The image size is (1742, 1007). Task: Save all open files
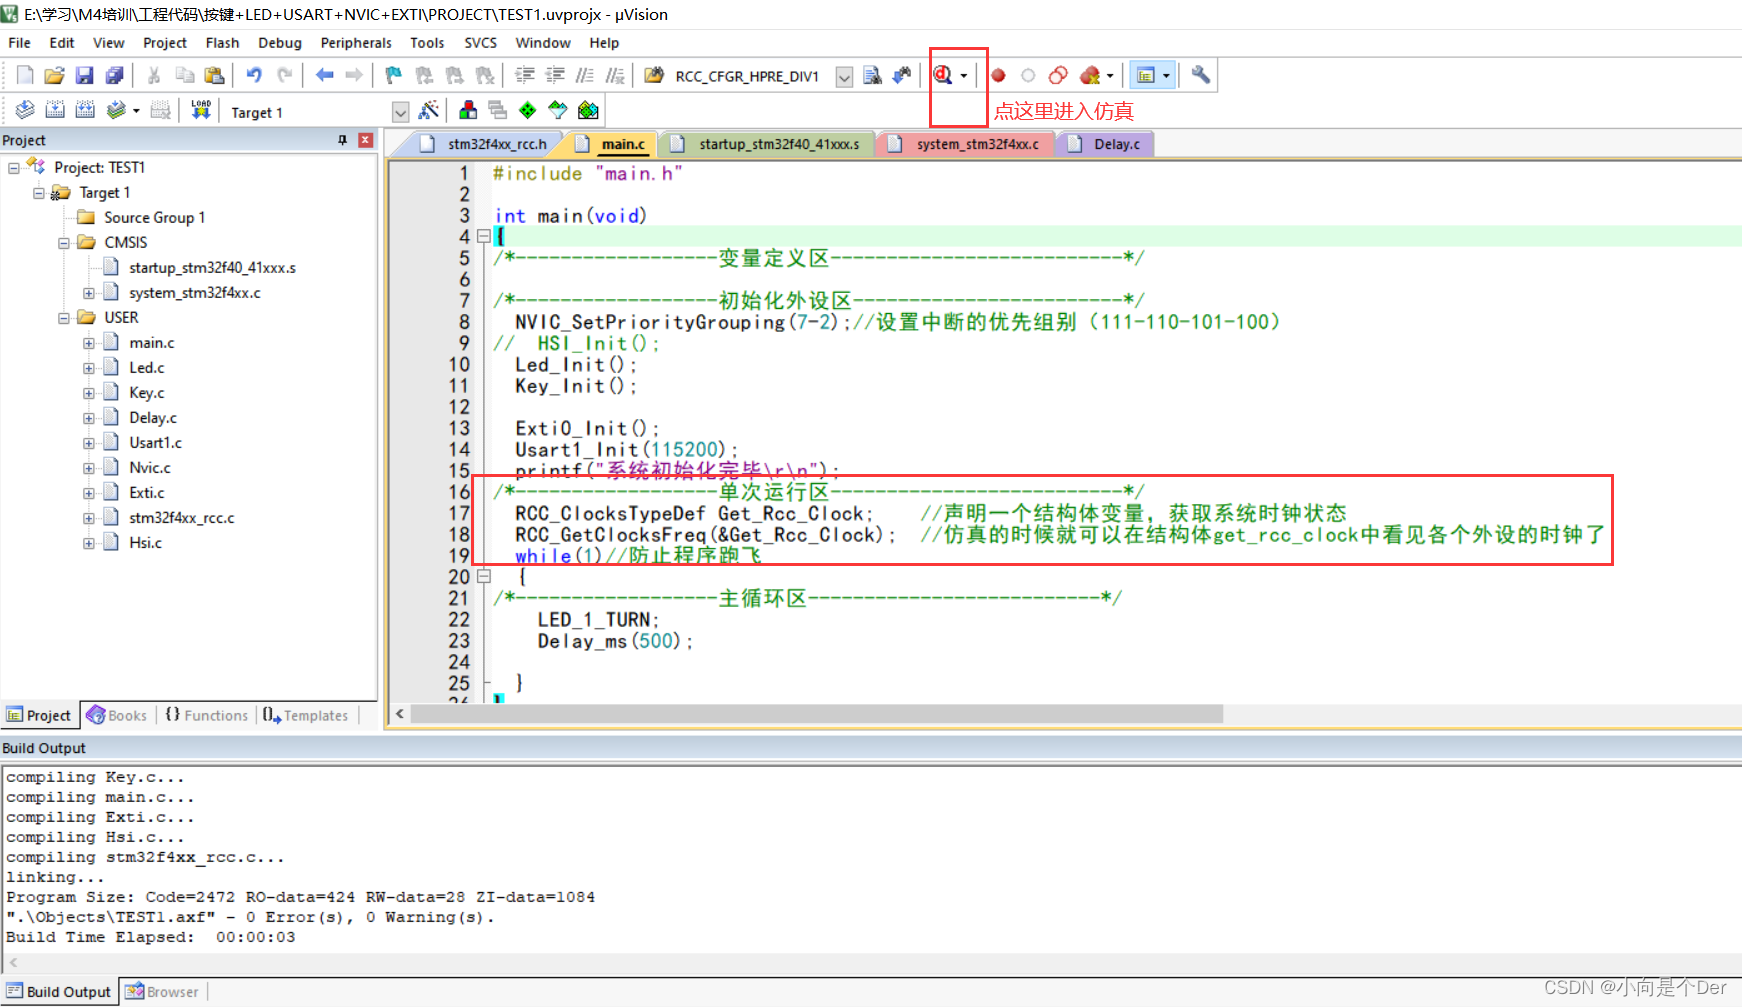click(x=115, y=75)
